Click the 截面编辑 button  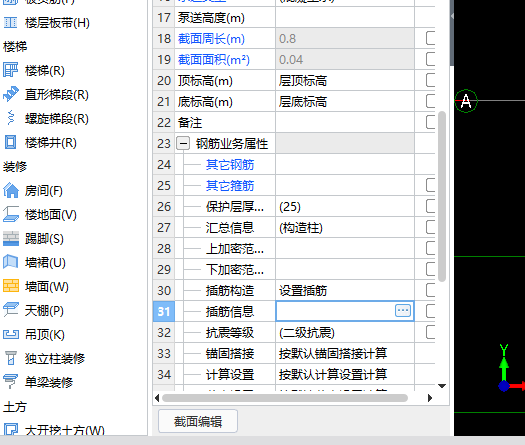(x=198, y=421)
